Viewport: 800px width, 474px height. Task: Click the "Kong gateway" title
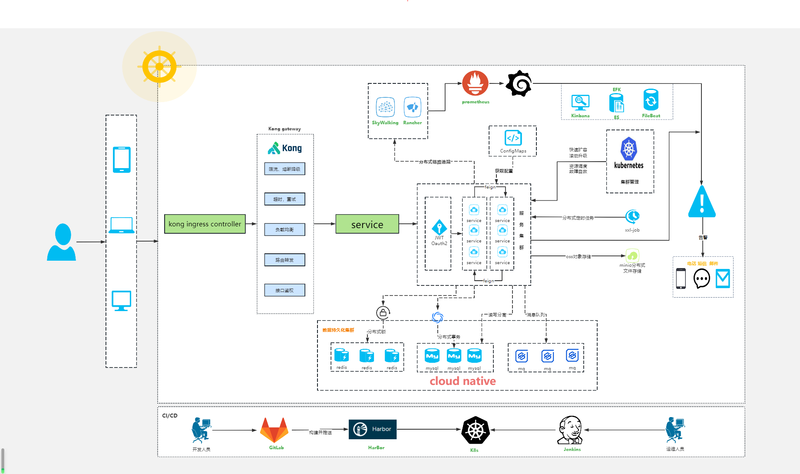point(285,129)
